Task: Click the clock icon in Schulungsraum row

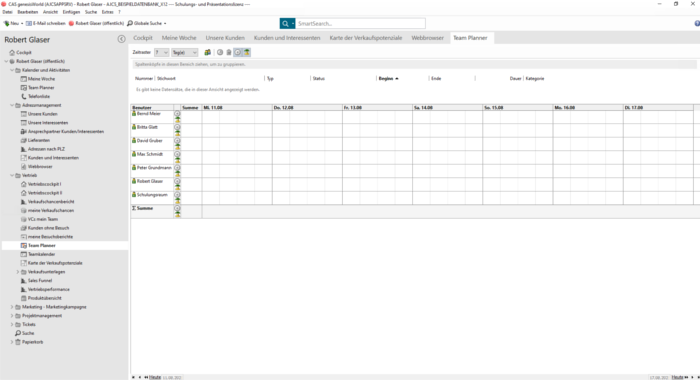Action: point(177,195)
